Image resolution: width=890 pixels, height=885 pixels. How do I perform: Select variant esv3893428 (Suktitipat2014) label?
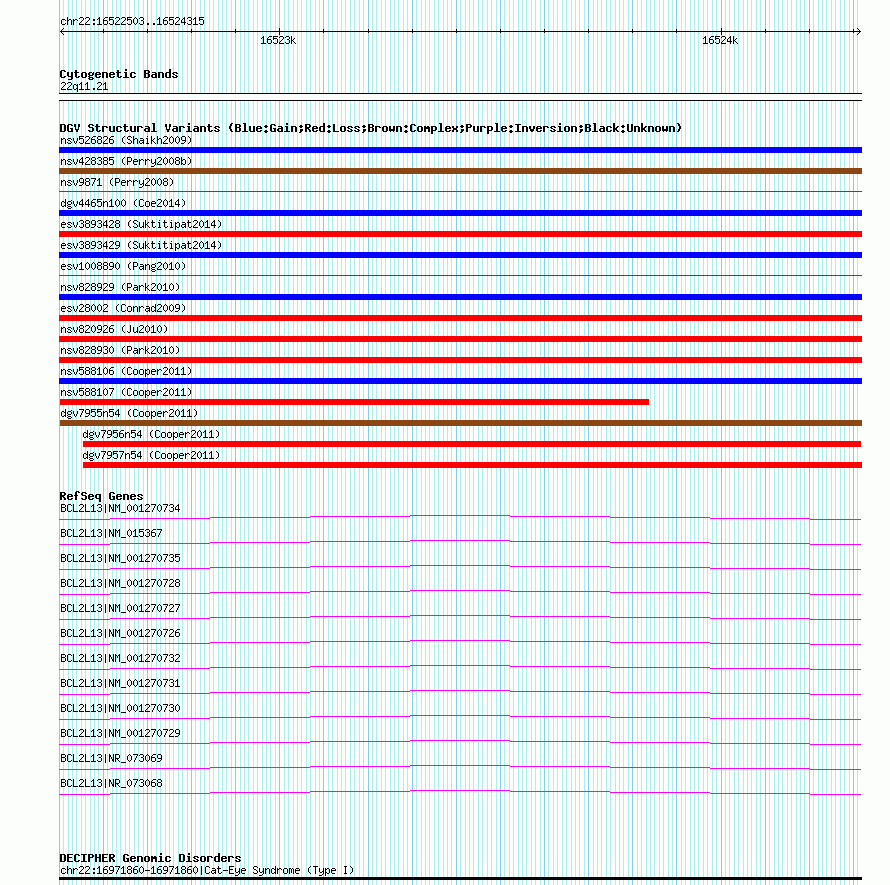[x=141, y=224]
